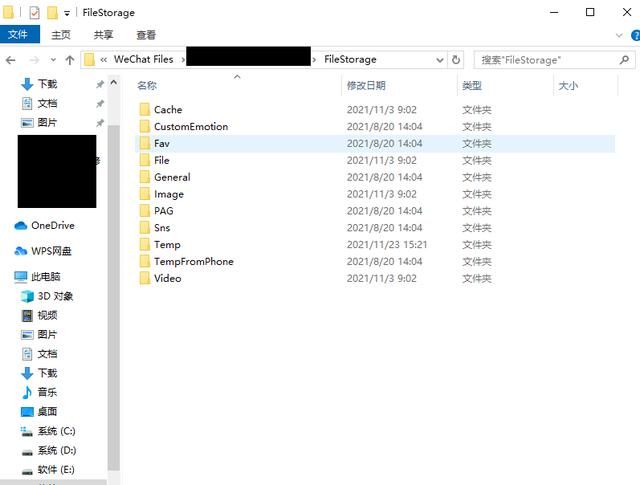Viewport: 640px width, 485px height.
Task: Refresh the current folder view
Action: tap(457, 60)
